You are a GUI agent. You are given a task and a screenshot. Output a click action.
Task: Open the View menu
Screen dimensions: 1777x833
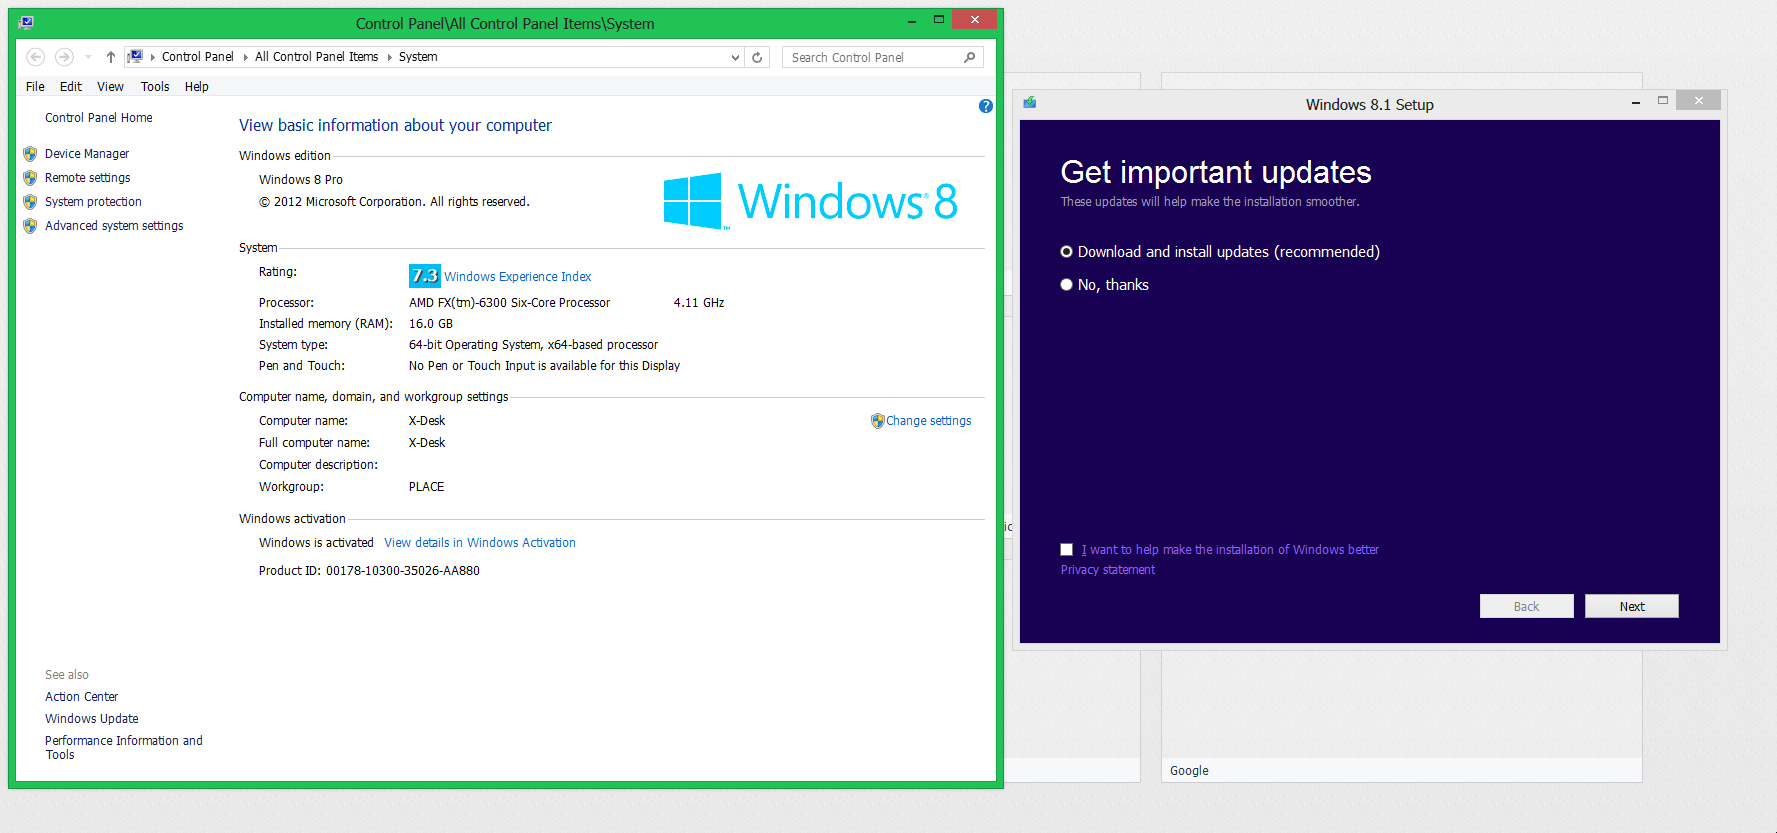[x=110, y=87]
